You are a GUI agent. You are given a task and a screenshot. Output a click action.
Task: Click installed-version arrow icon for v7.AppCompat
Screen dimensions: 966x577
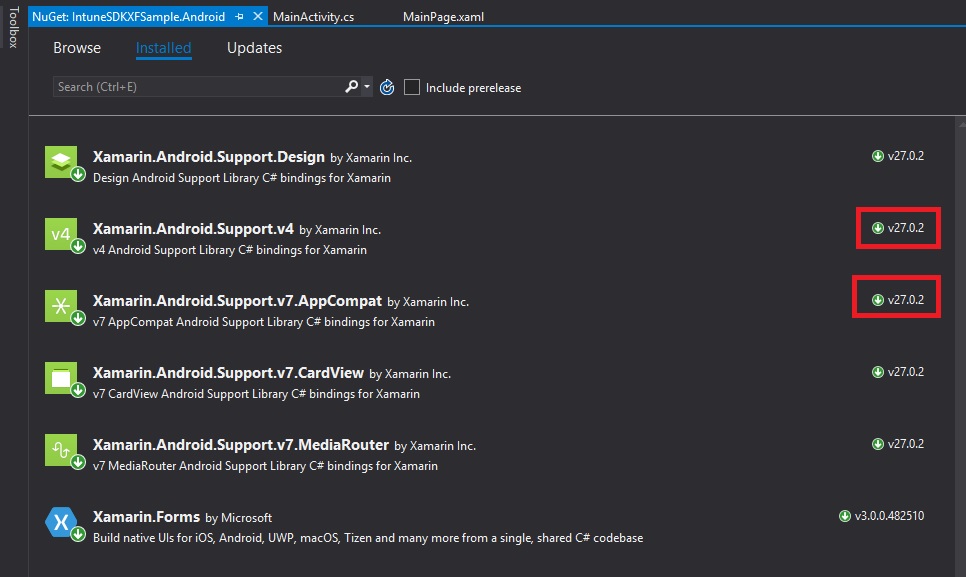[x=878, y=300]
